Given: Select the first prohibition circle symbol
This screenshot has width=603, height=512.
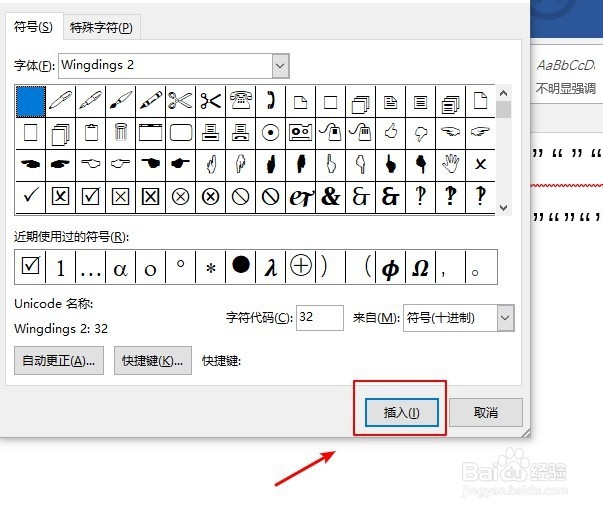Looking at the screenshot, I should [x=241, y=197].
